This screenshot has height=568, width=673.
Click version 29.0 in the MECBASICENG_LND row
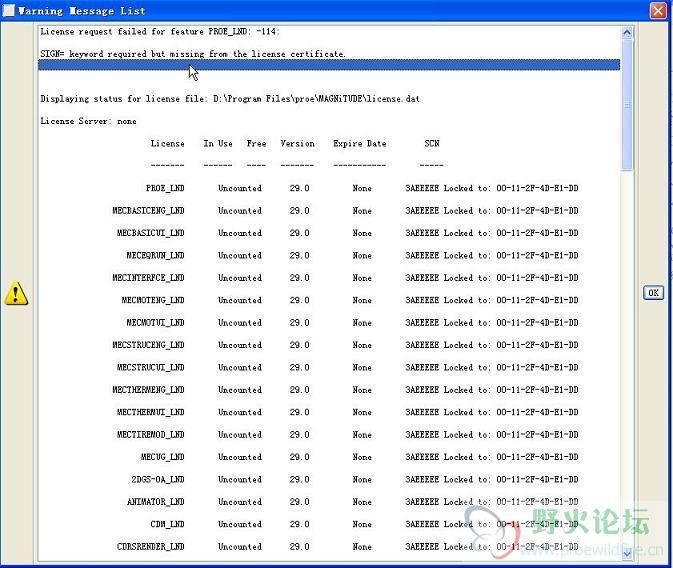(x=299, y=210)
